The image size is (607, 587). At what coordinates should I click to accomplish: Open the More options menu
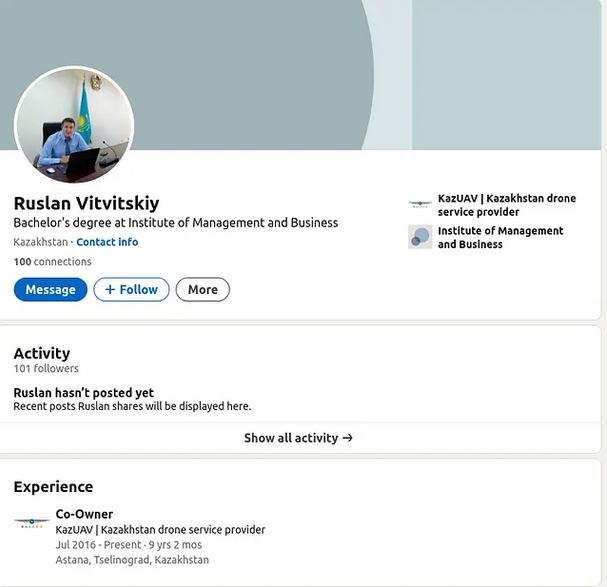[202, 290]
